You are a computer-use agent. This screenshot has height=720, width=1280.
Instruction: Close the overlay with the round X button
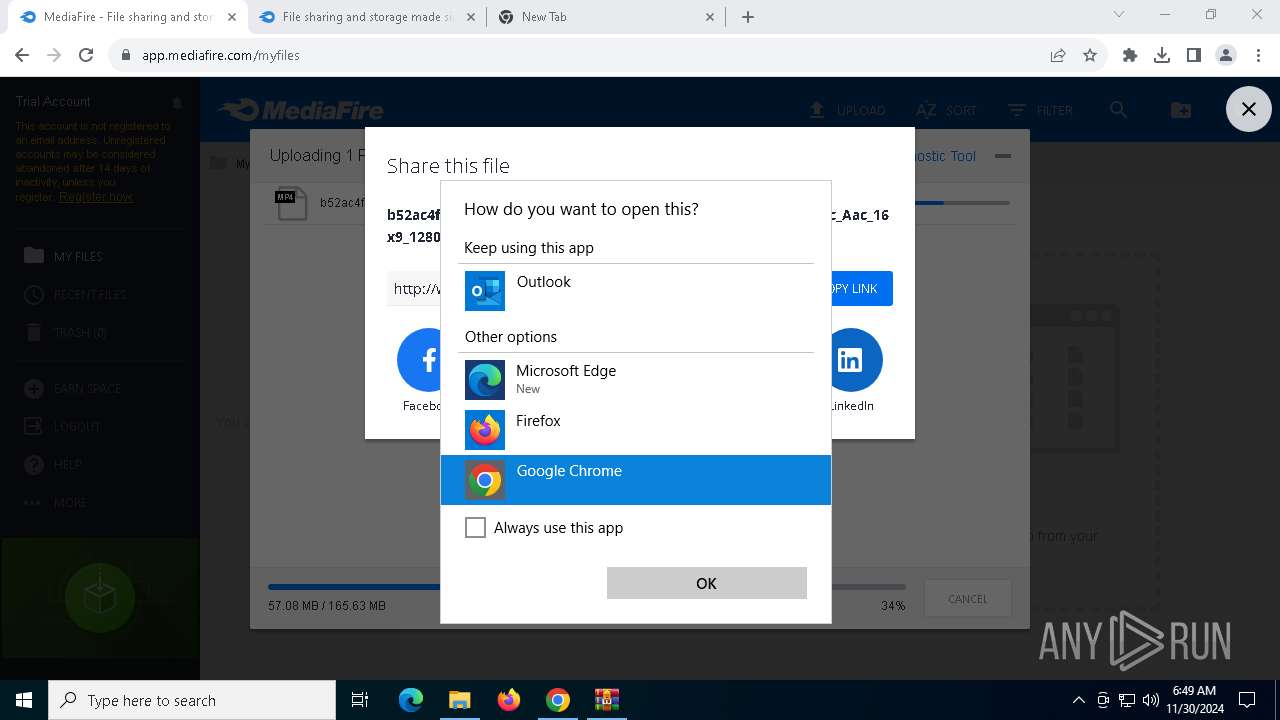click(x=1248, y=109)
